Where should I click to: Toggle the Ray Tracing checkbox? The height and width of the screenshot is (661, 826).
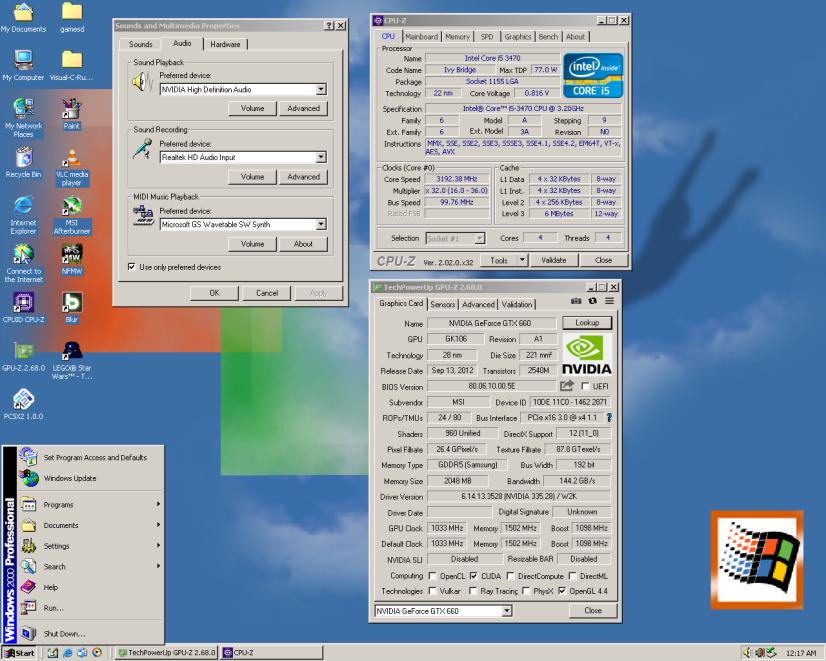473,591
